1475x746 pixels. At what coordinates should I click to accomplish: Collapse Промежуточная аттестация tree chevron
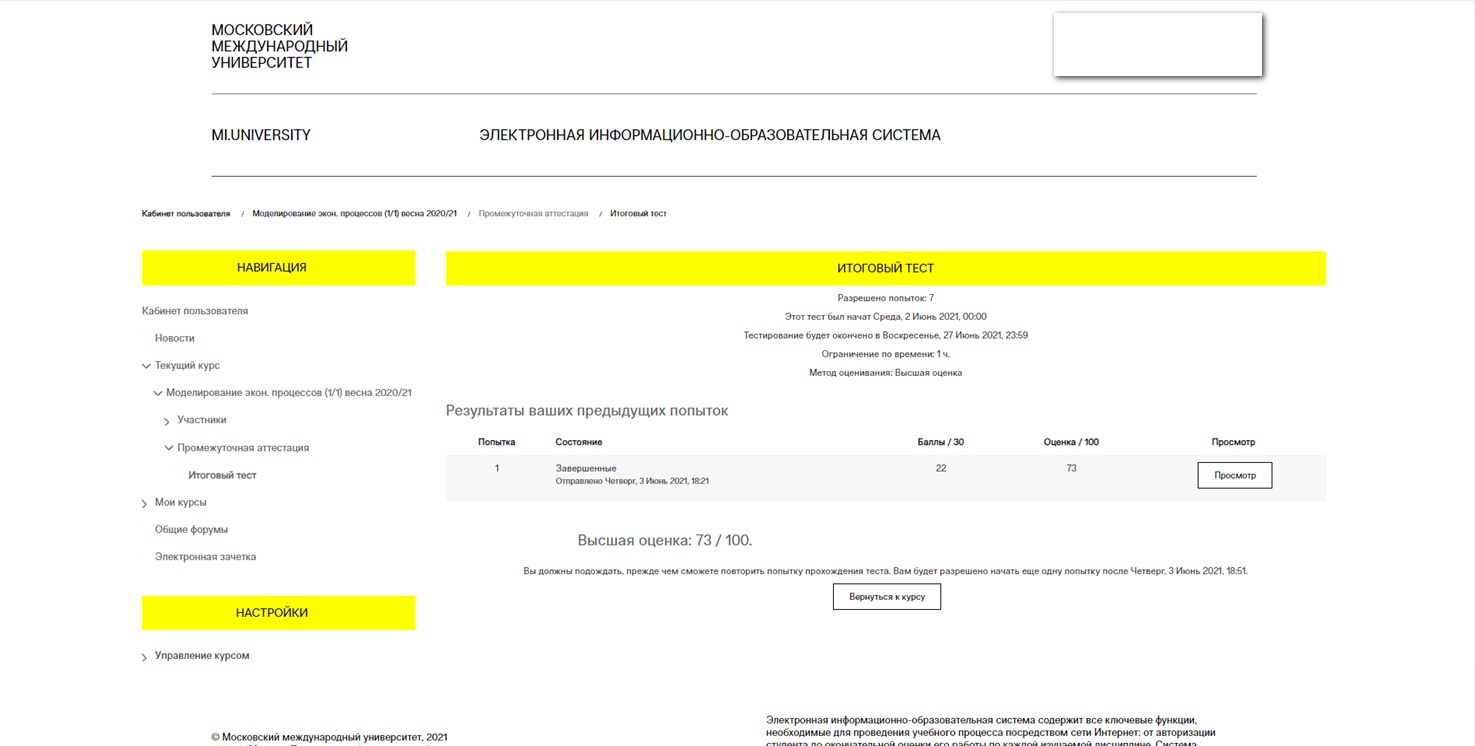pyautogui.click(x=169, y=448)
